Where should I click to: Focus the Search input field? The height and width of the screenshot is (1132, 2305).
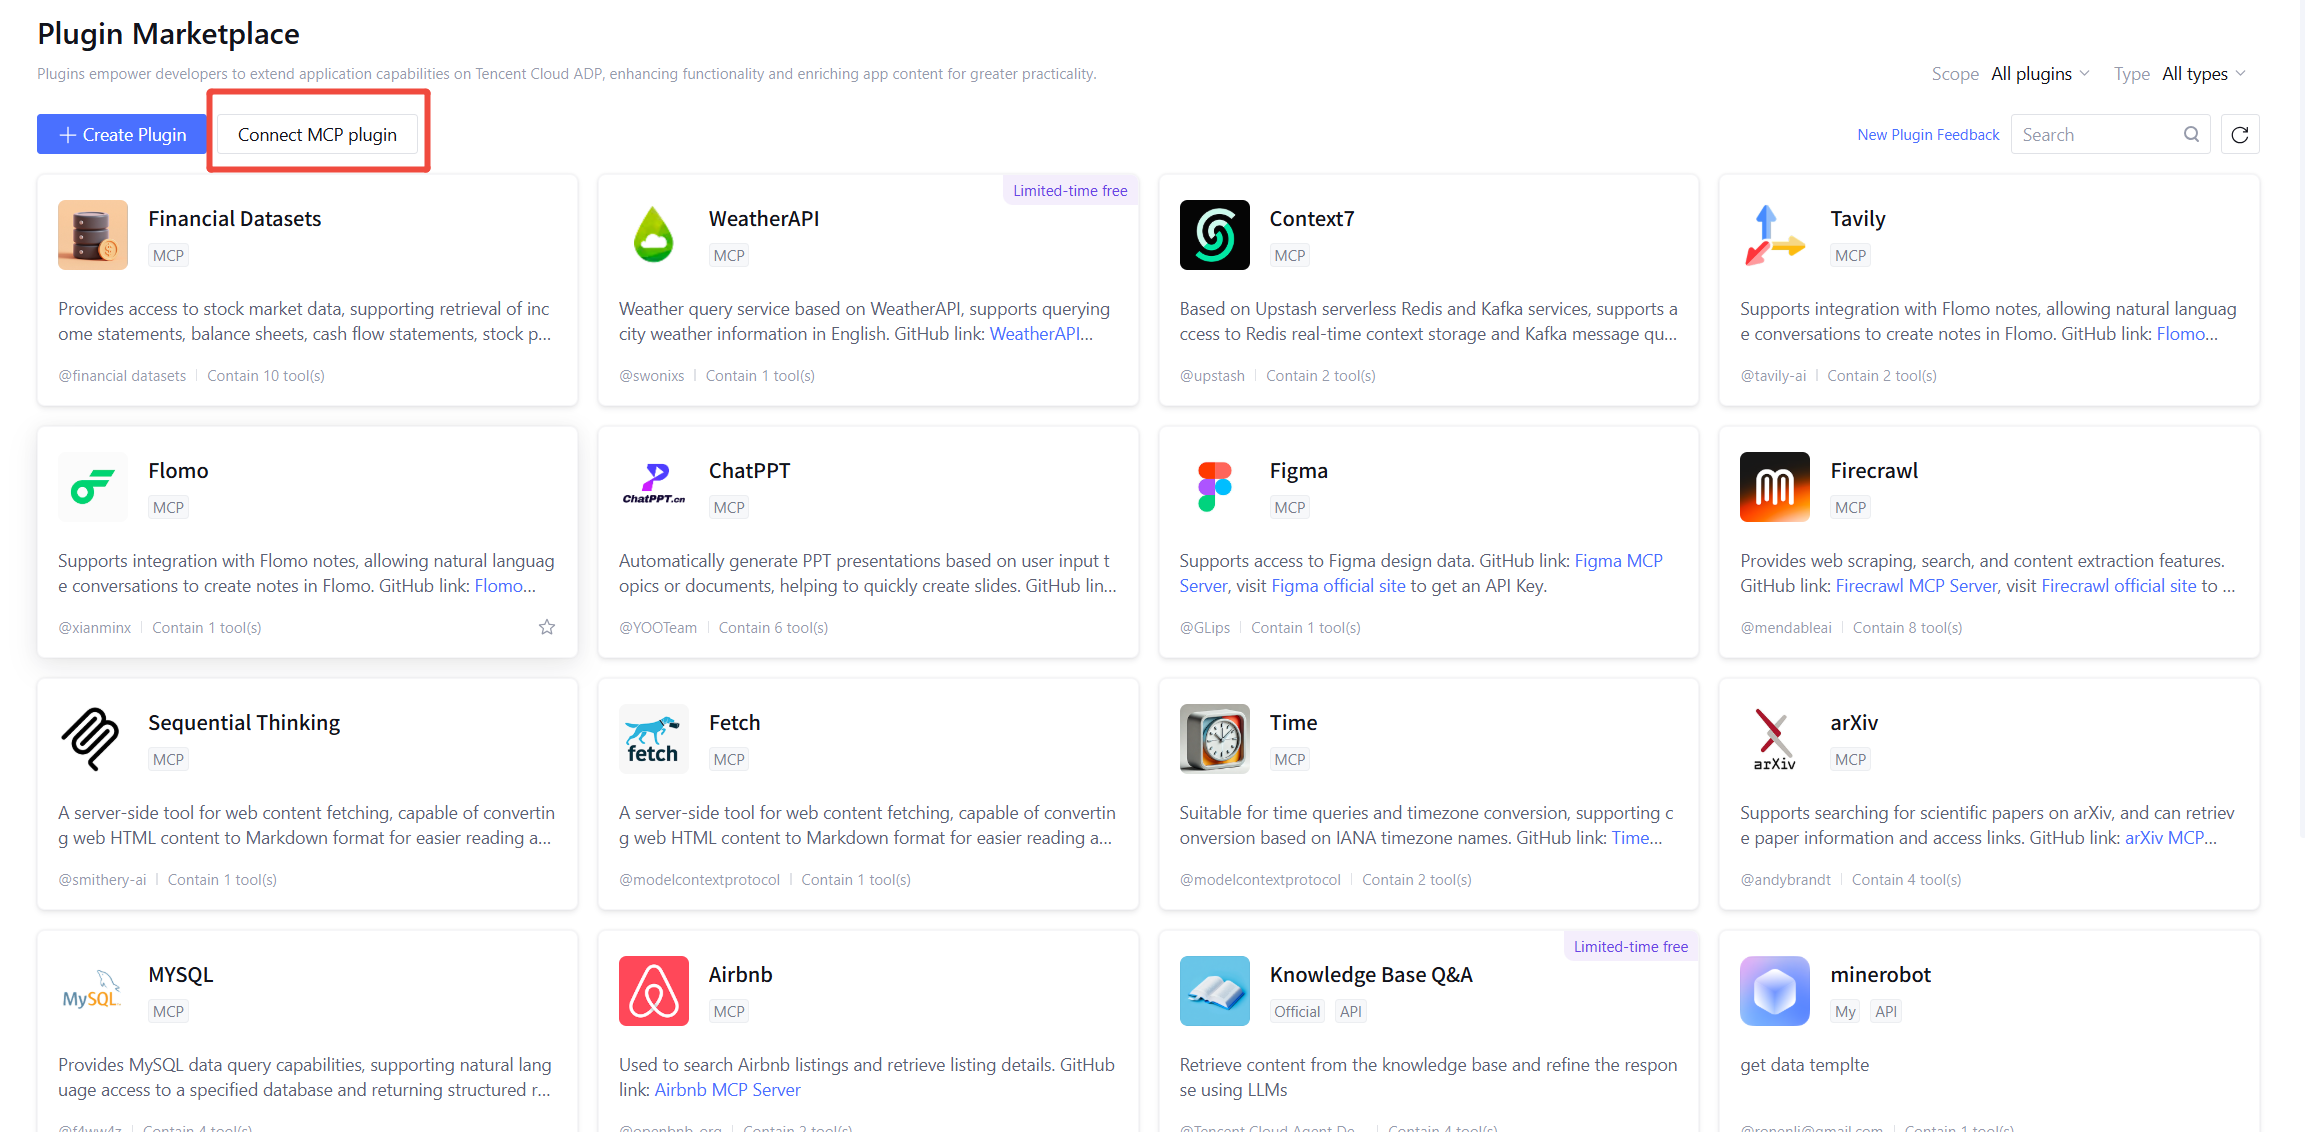pos(2095,135)
